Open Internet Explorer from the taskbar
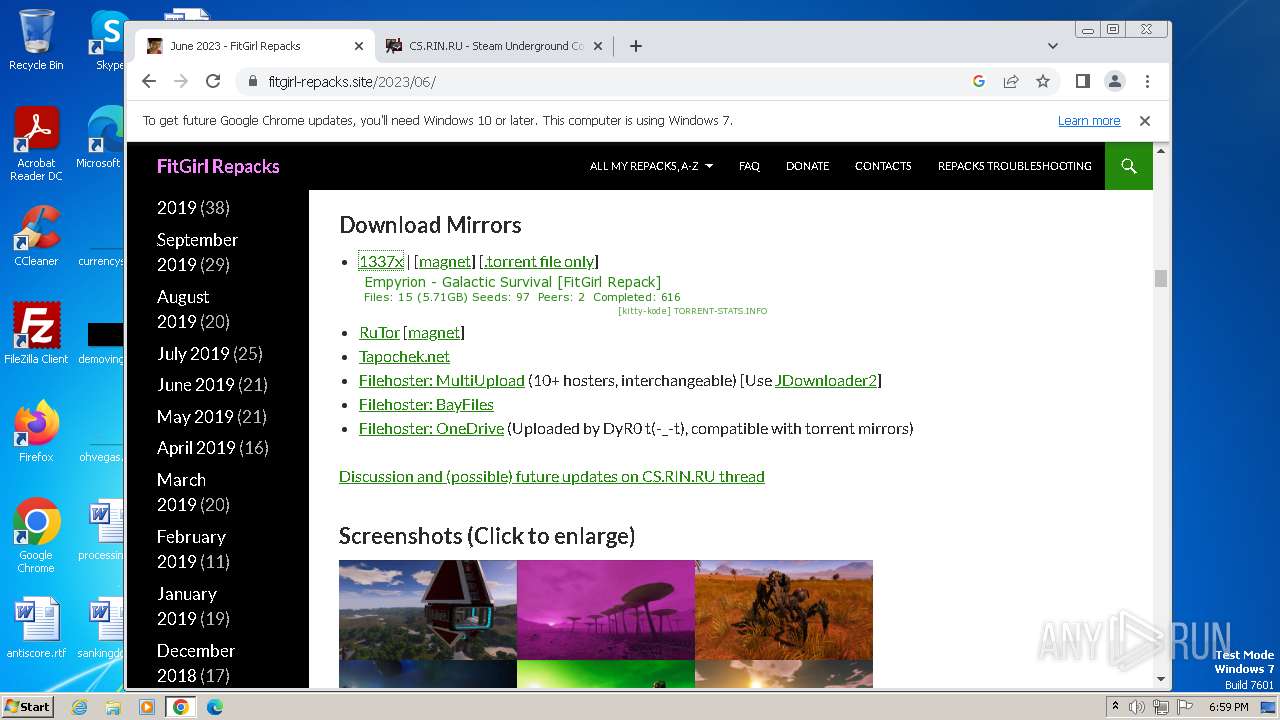Screen dimensions: 1280x720 (x=79, y=707)
